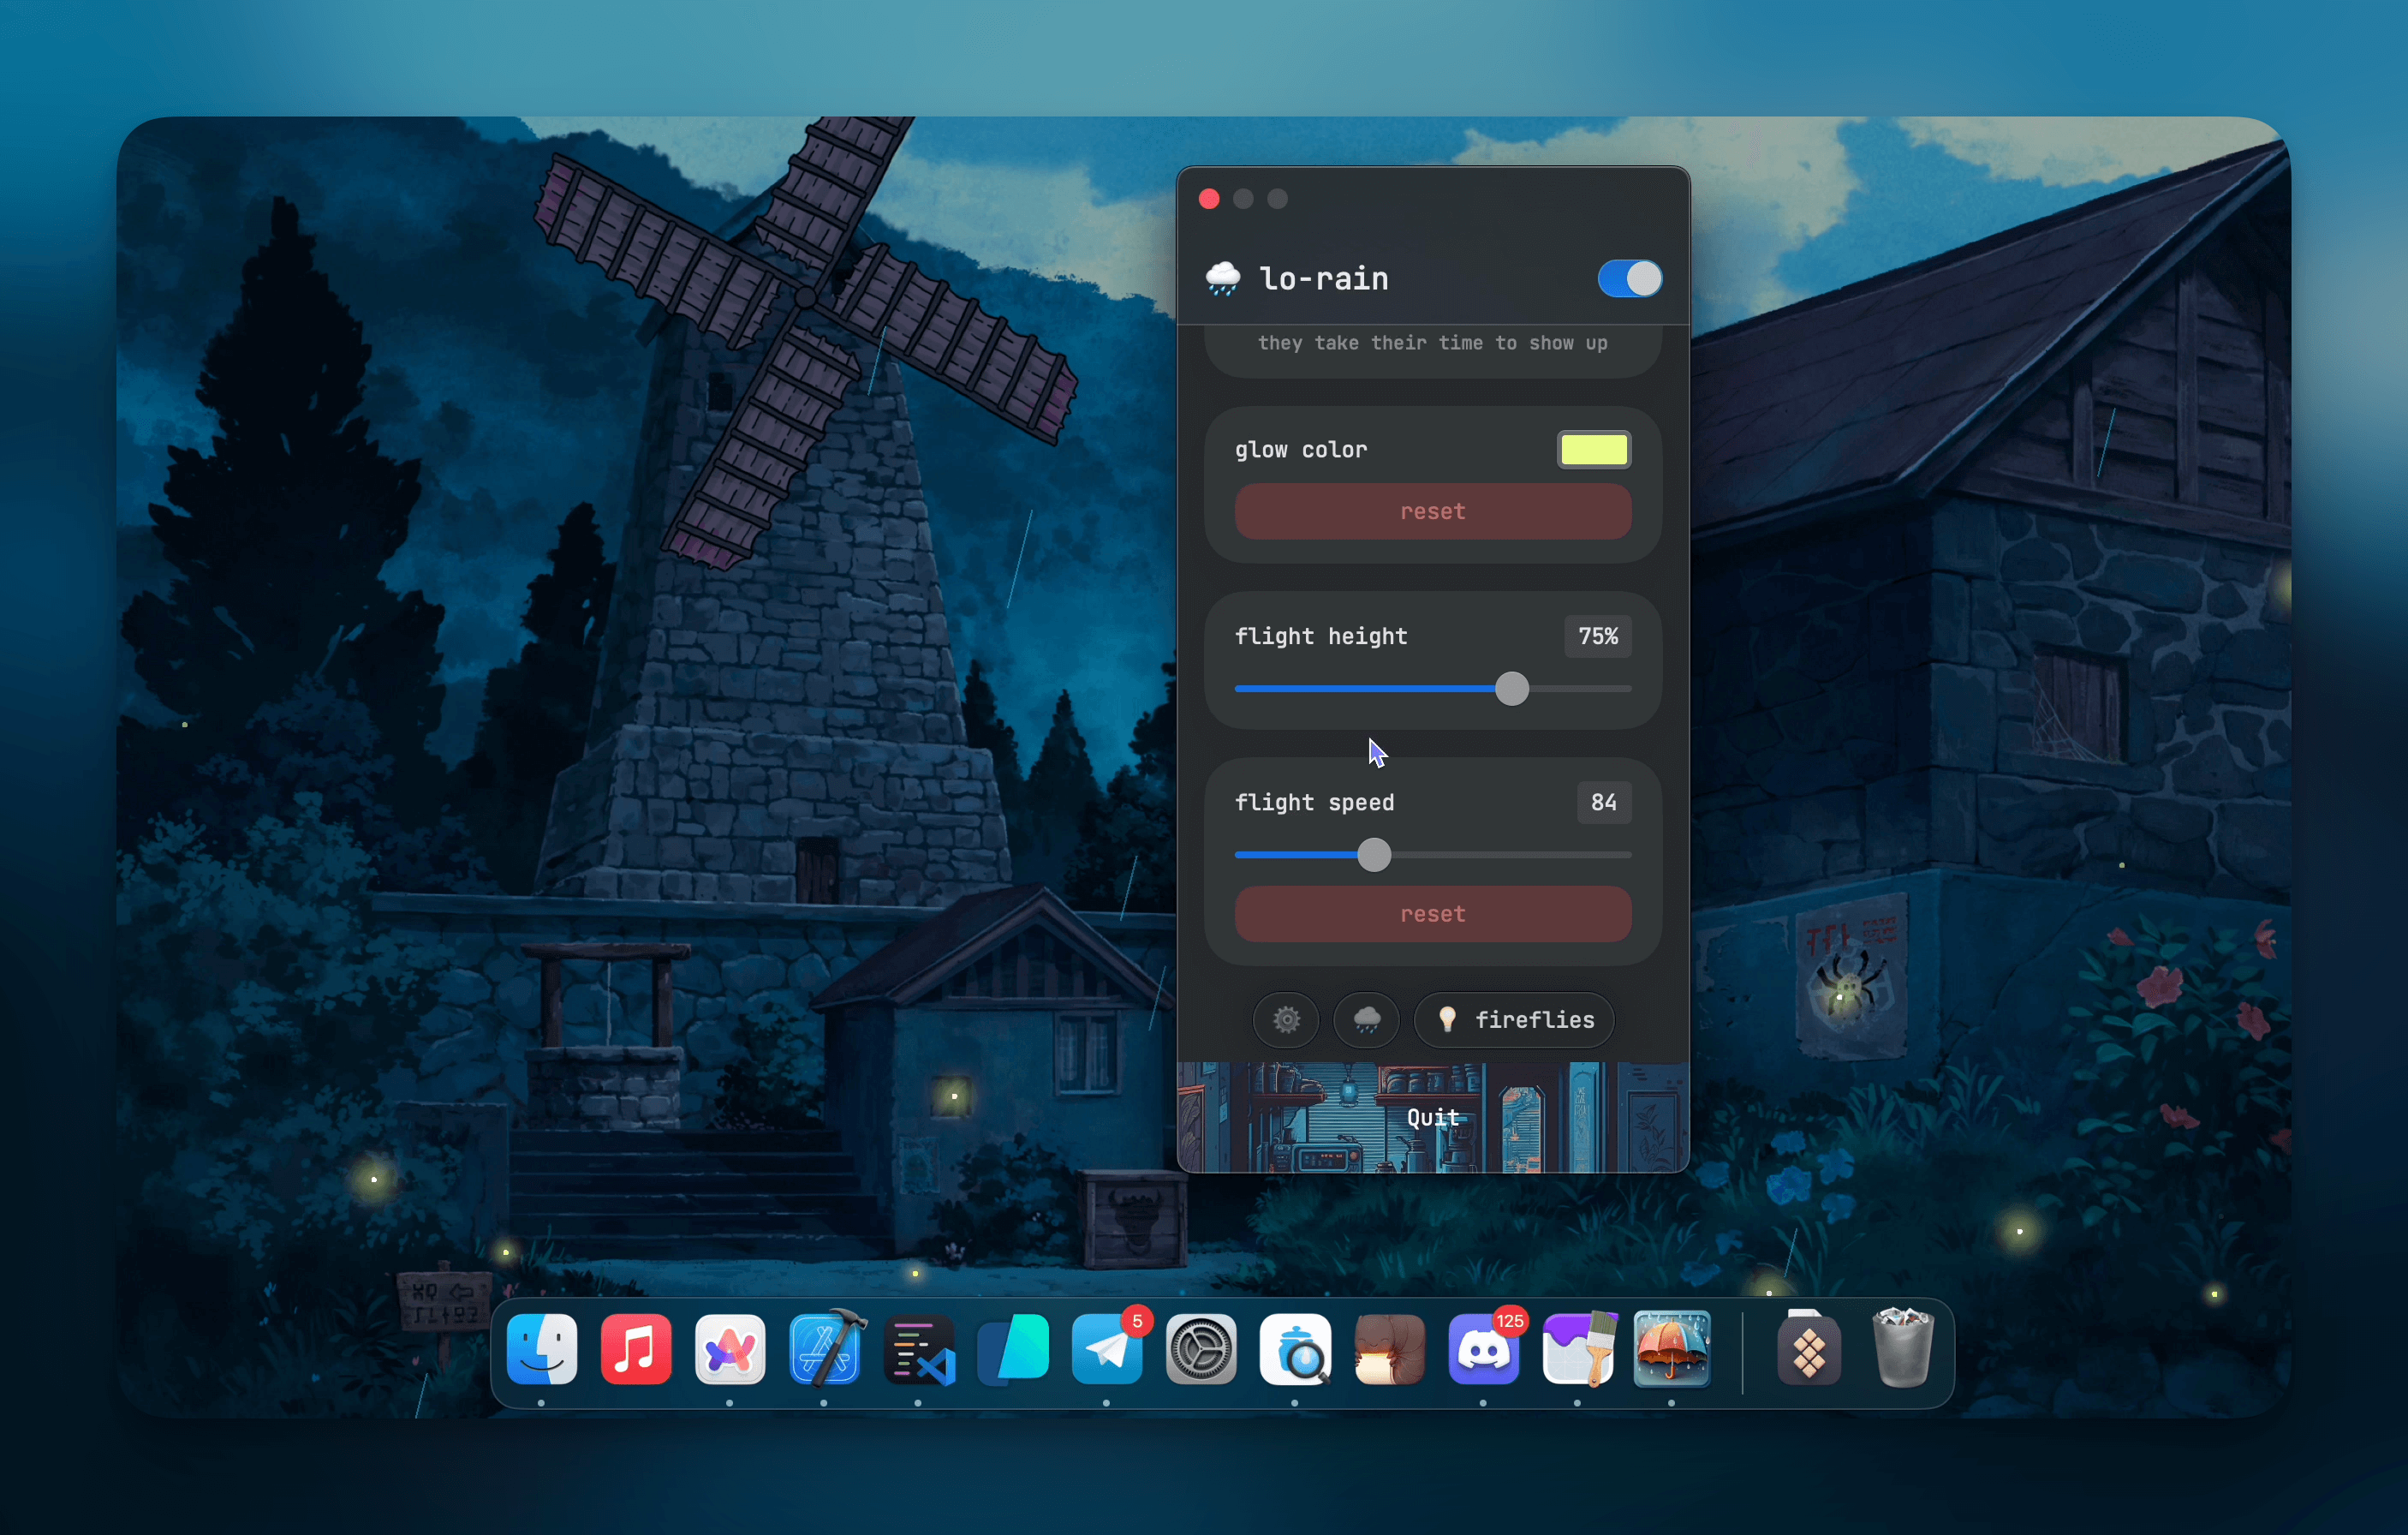Click the "lo-rain" title text
Screen dimensions: 2408x1535
[1323, 278]
